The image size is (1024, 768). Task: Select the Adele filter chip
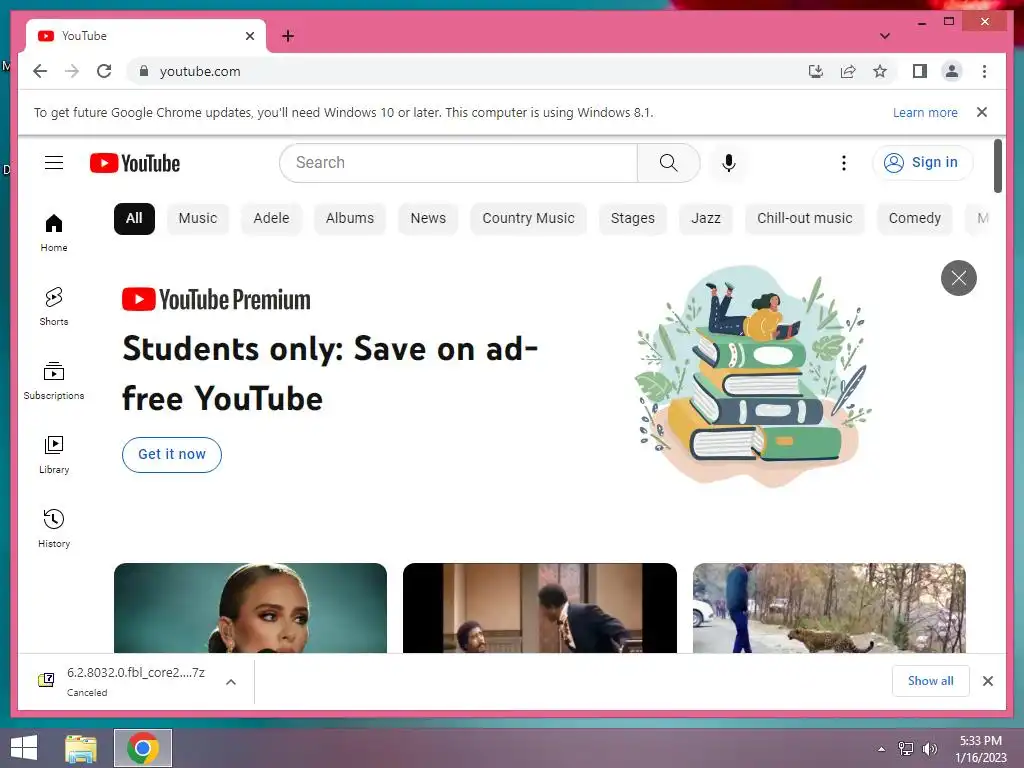pyautogui.click(x=271, y=218)
